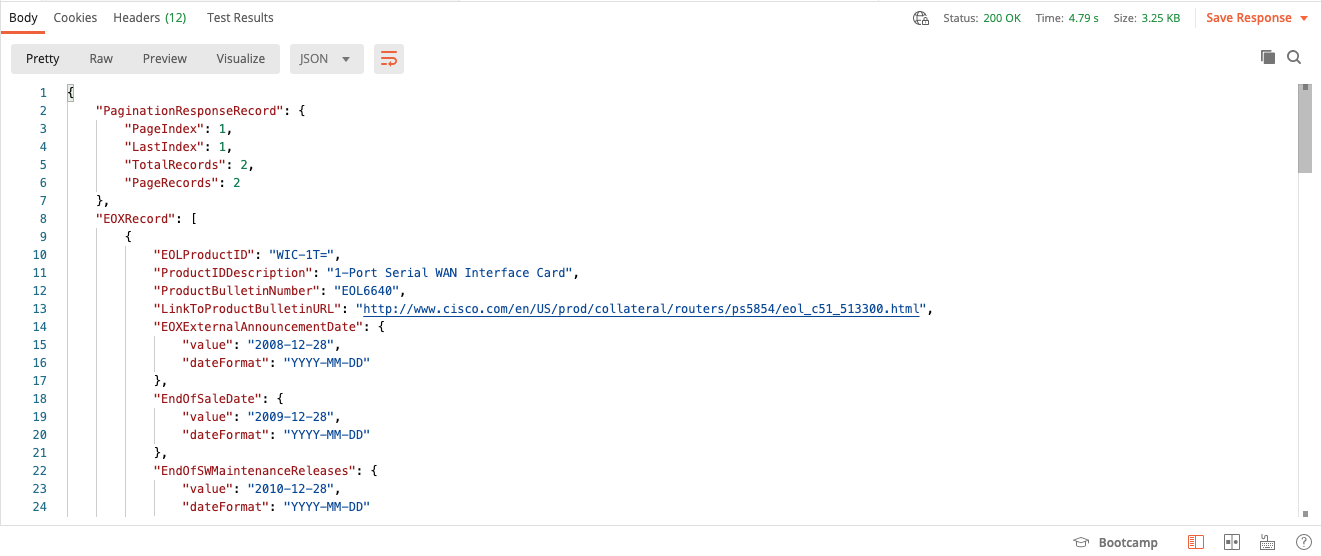1321x556 pixels.
Task: Open the Test Results tab
Action: click(x=240, y=18)
